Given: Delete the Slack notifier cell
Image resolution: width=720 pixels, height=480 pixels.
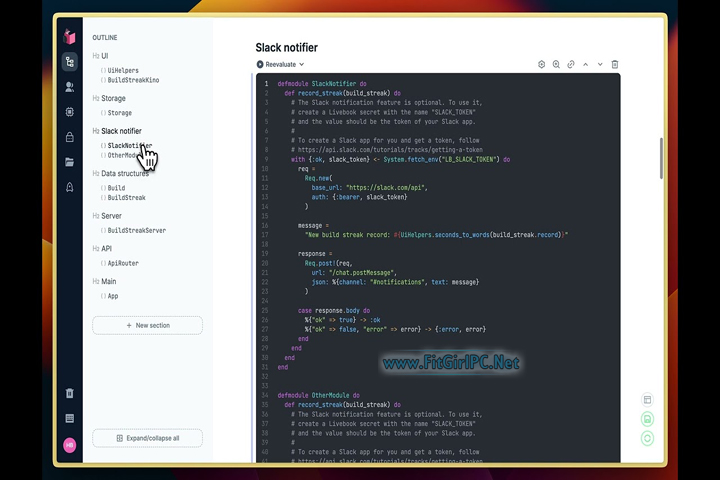Looking at the screenshot, I should (615, 64).
